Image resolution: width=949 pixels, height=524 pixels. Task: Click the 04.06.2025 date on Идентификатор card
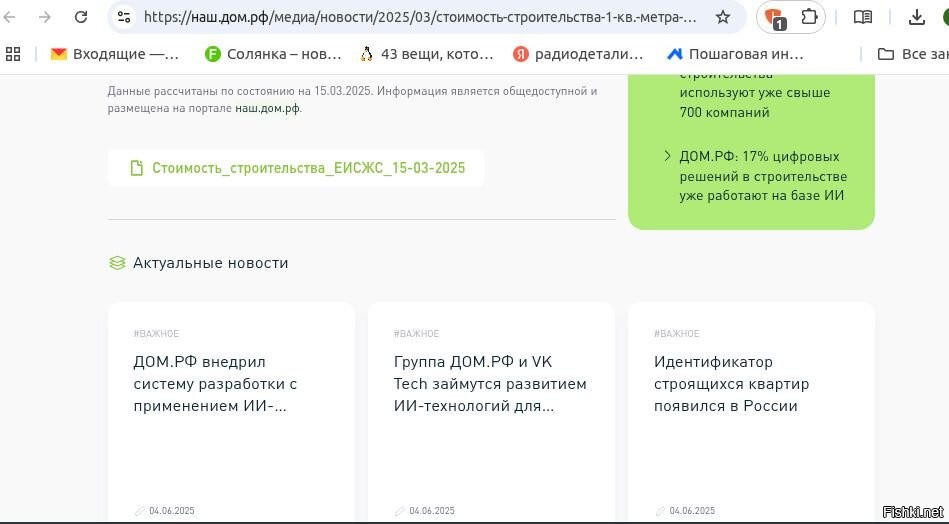point(692,511)
